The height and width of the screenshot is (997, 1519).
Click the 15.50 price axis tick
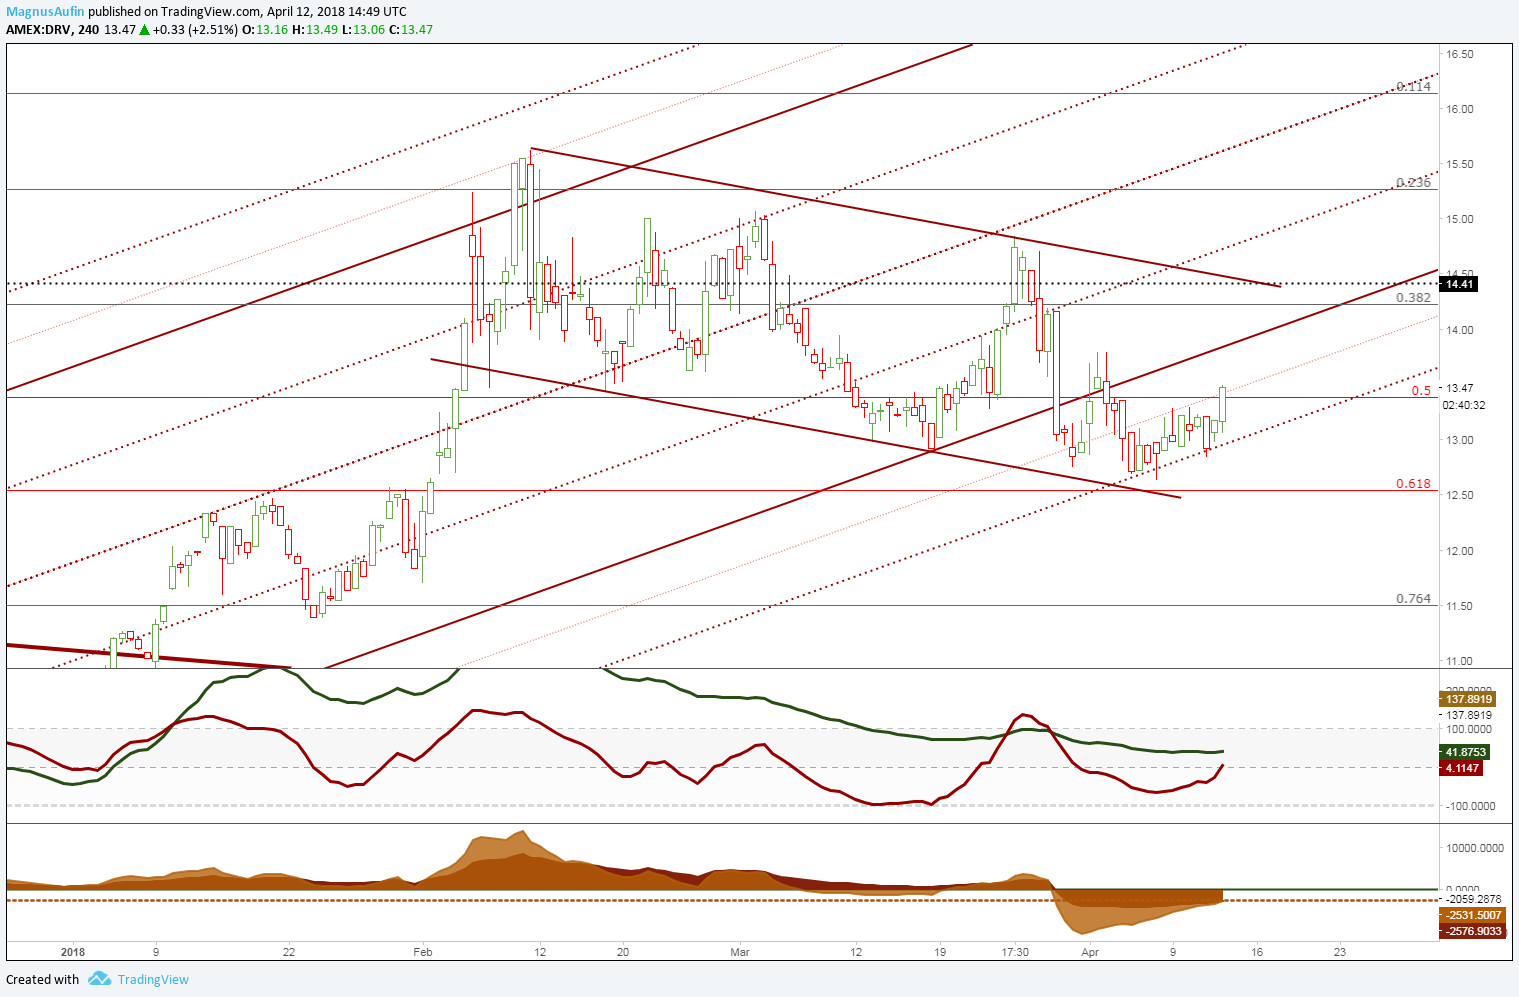(x=1460, y=164)
